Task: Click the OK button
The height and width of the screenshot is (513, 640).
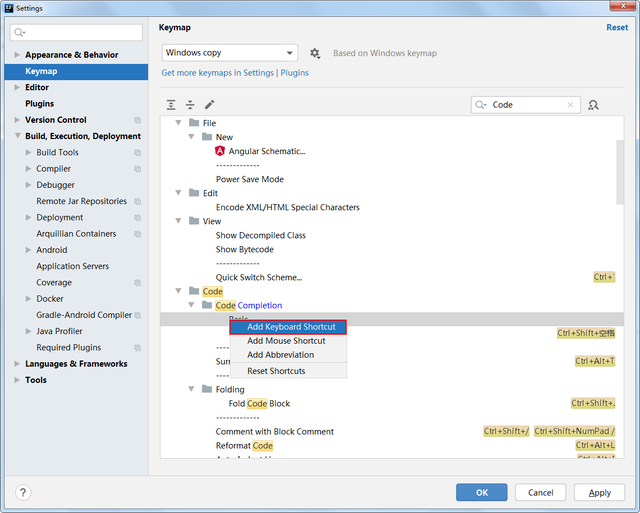Action: (x=482, y=492)
